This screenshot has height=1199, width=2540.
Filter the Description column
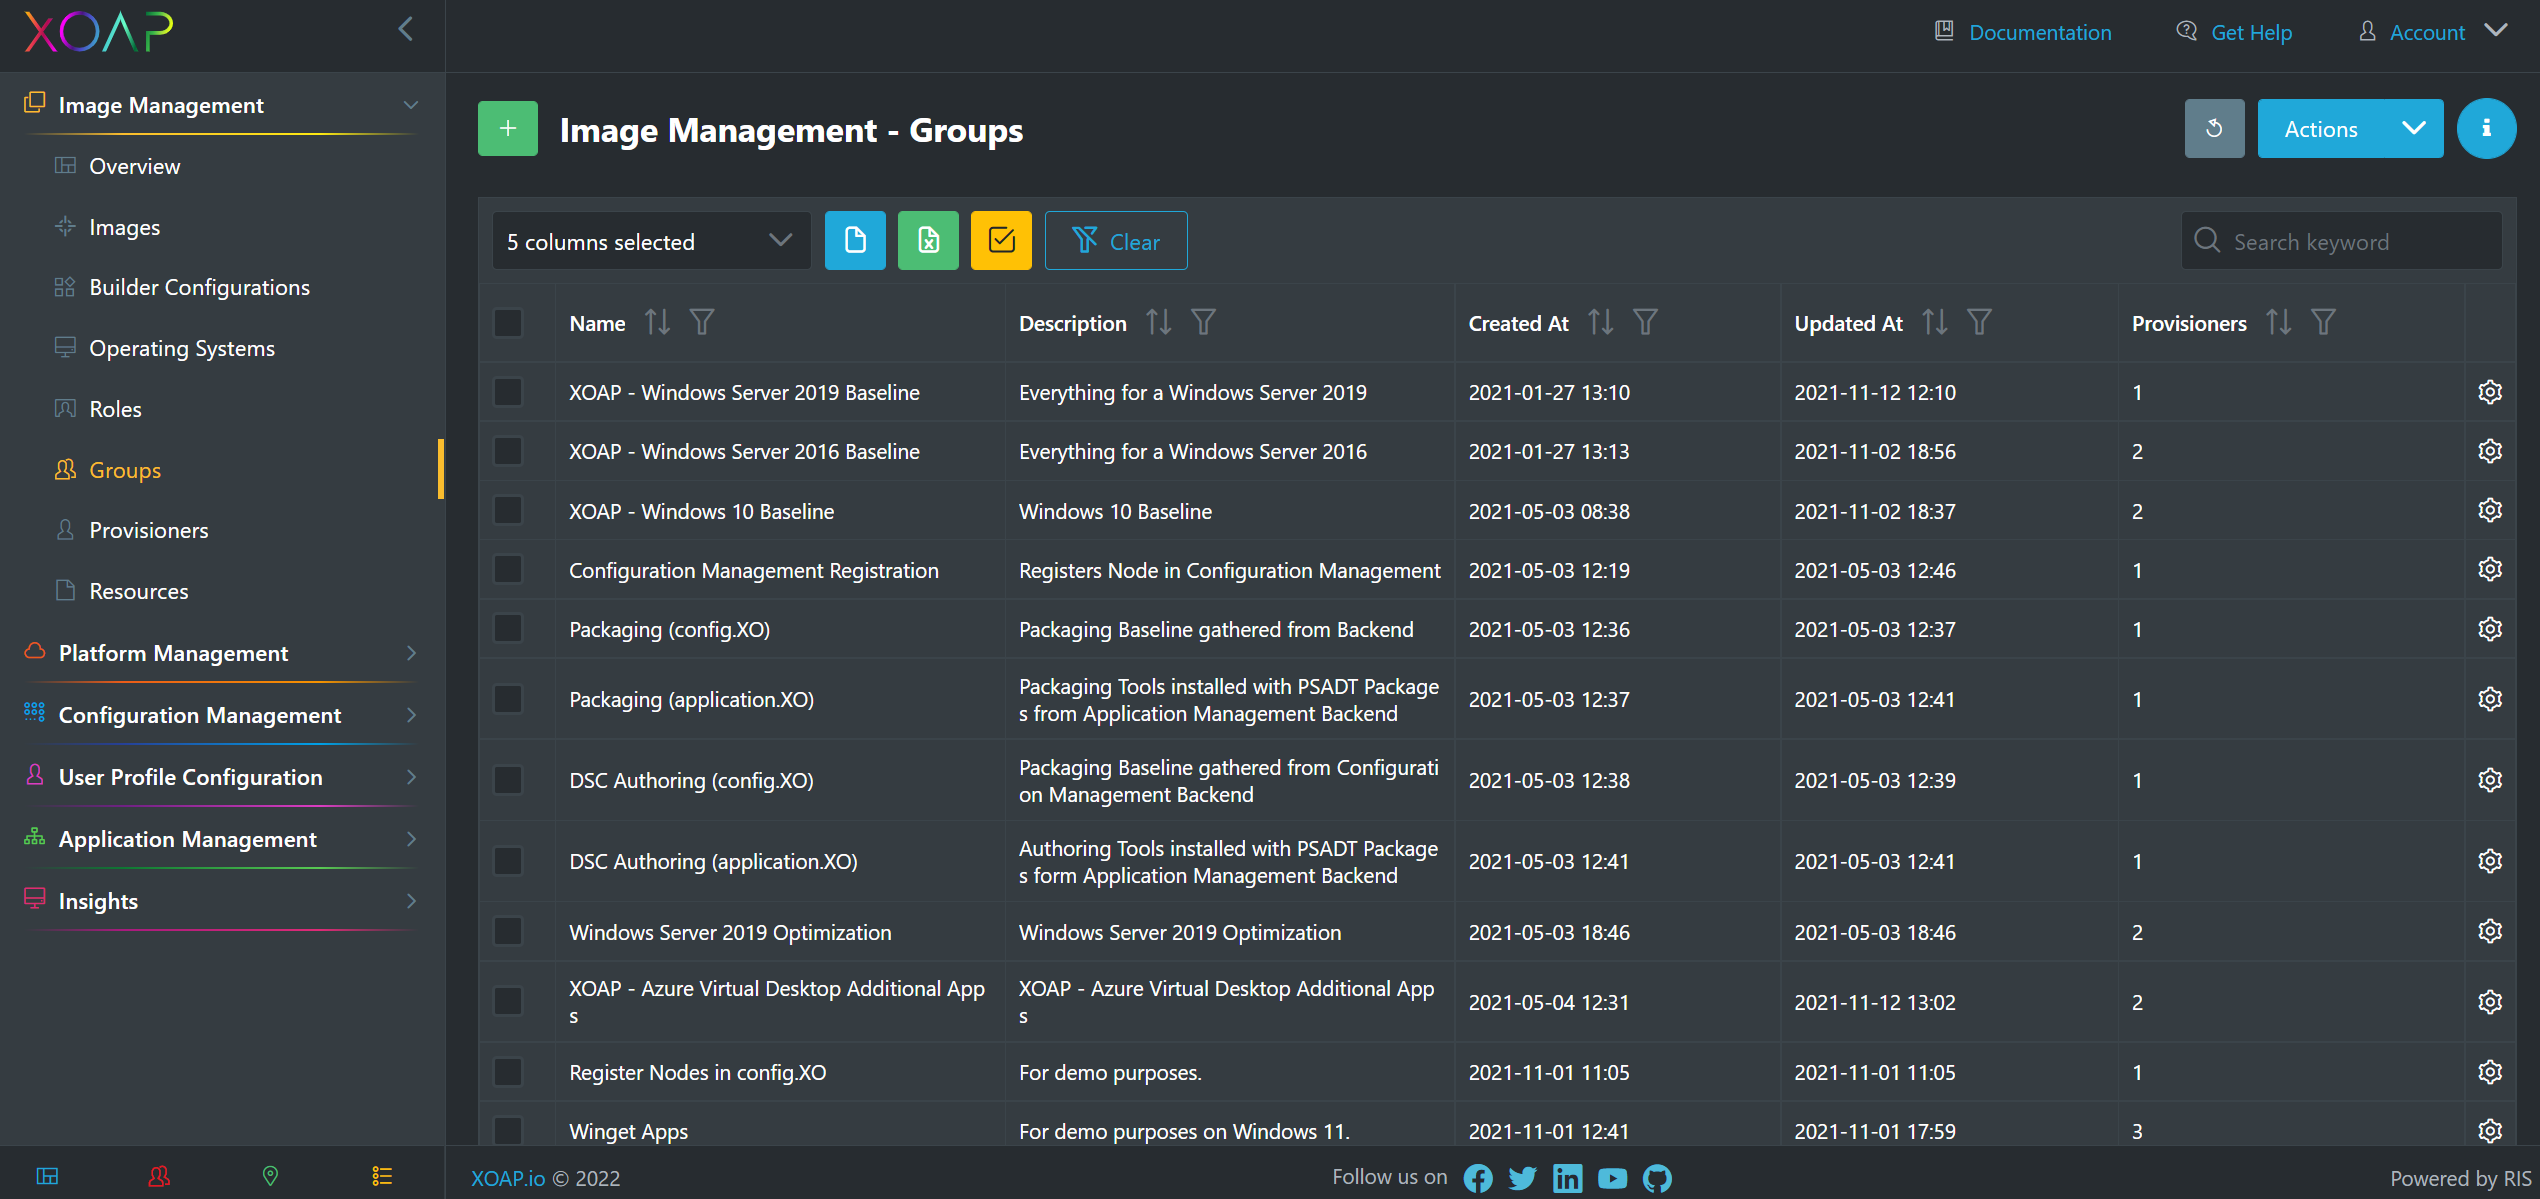pos(1204,323)
